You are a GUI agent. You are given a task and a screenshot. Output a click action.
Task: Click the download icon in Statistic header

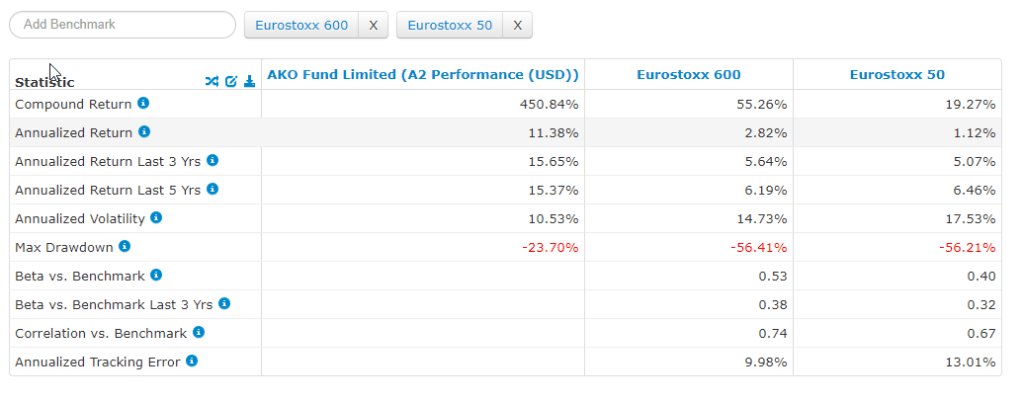(x=249, y=81)
